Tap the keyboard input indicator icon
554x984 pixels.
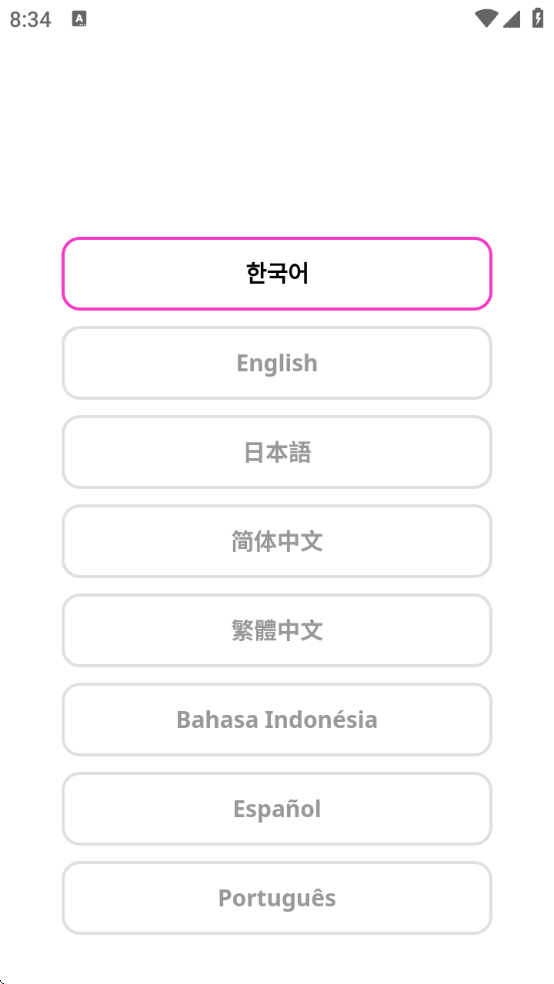point(79,19)
